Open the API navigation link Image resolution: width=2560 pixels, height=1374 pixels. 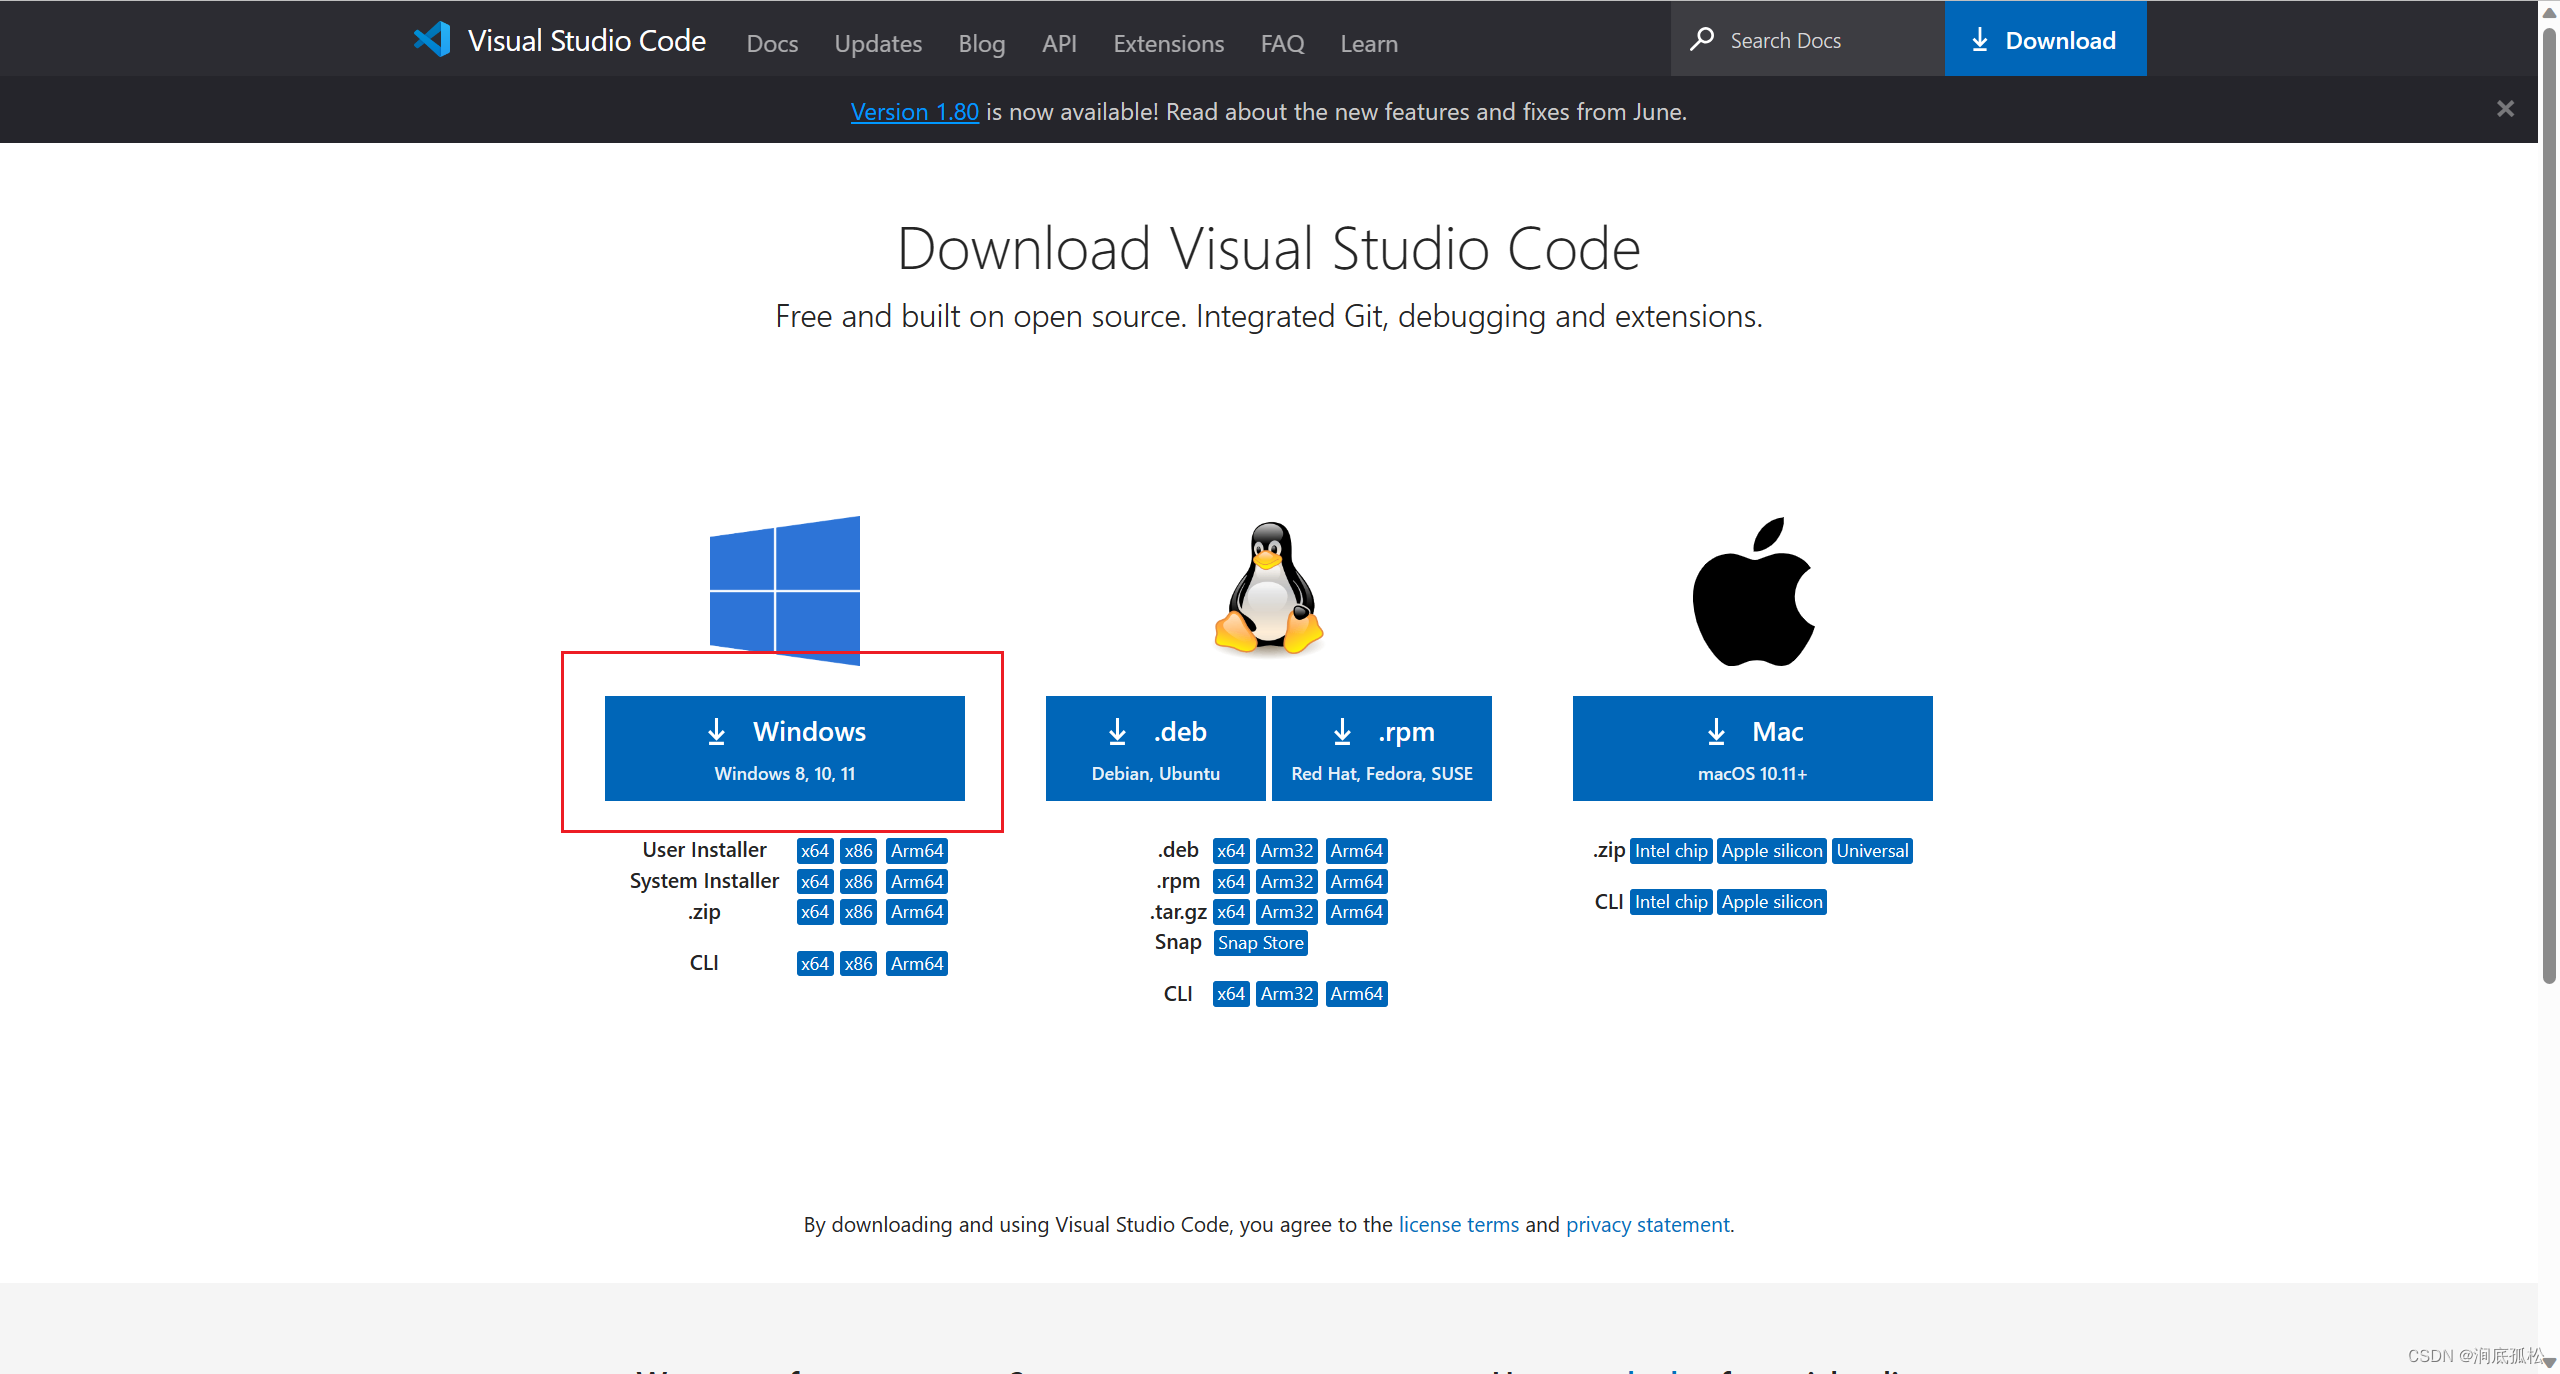tap(1059, 43)
